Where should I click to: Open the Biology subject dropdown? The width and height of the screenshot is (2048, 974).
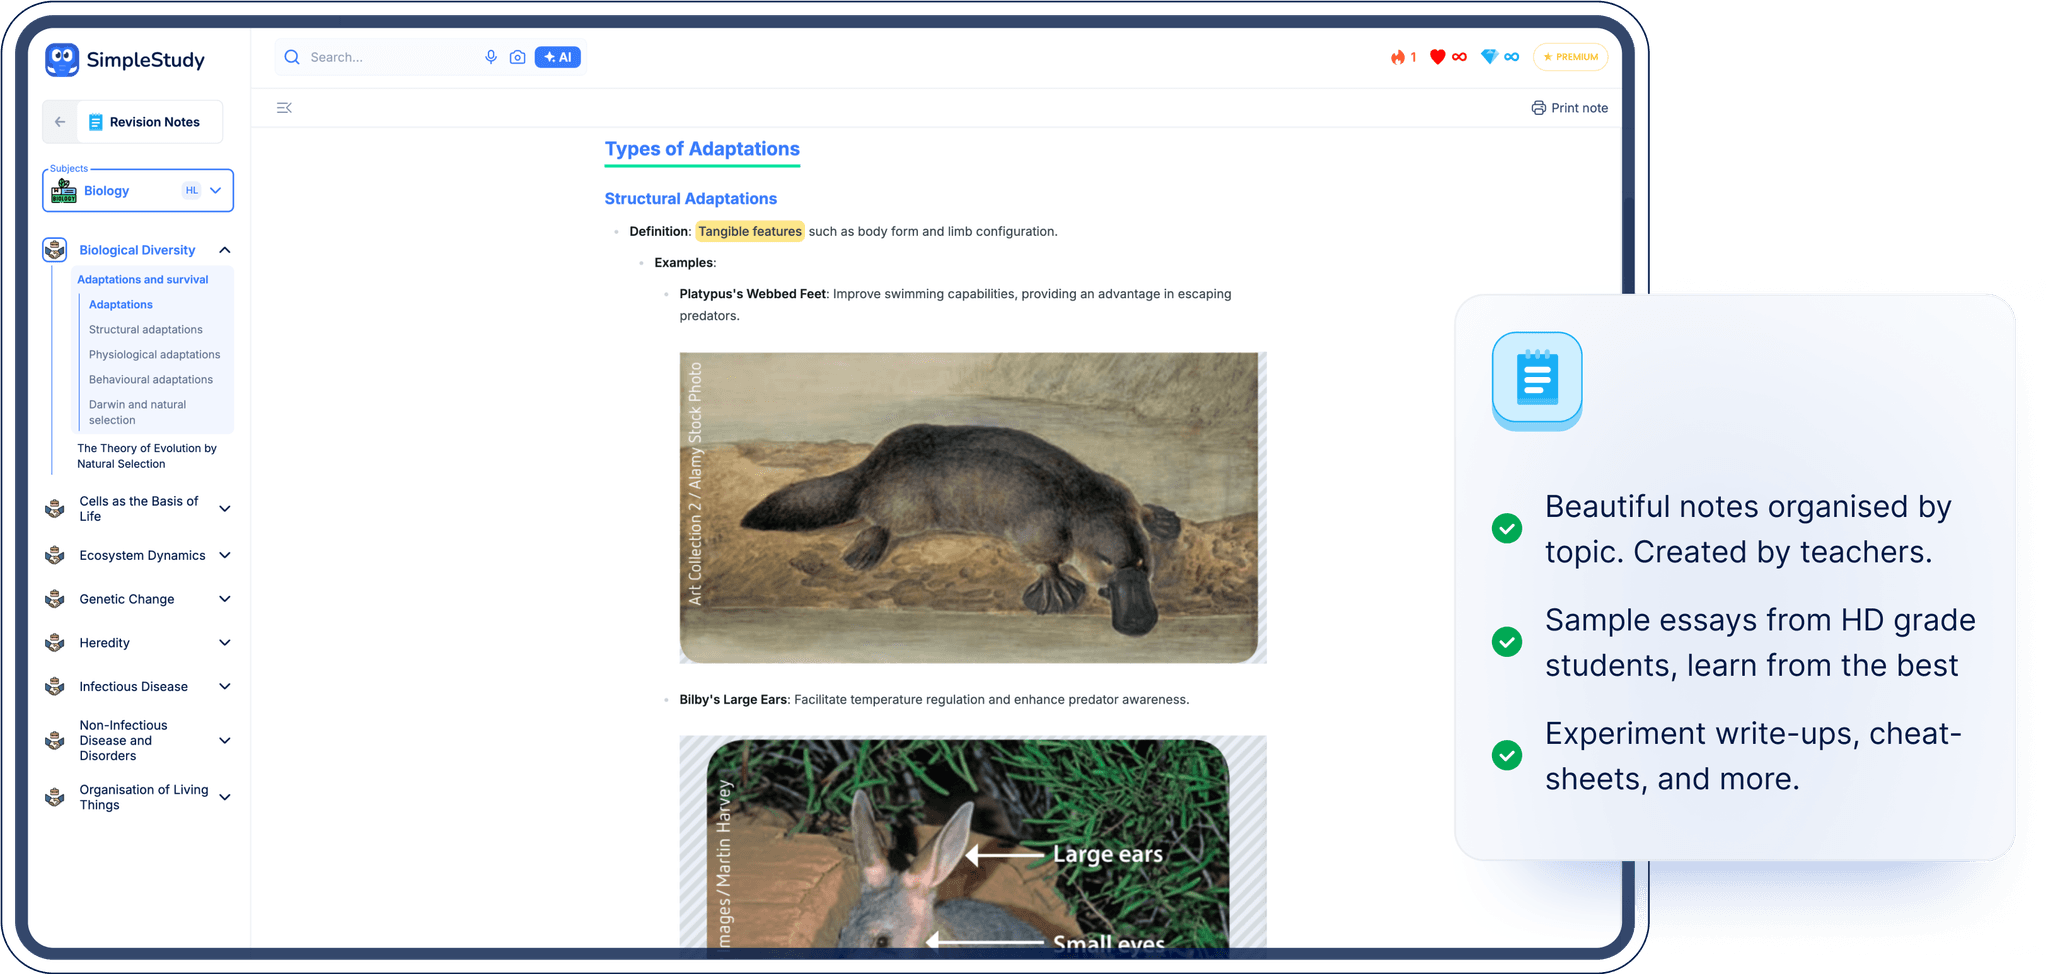click(215, 190)
